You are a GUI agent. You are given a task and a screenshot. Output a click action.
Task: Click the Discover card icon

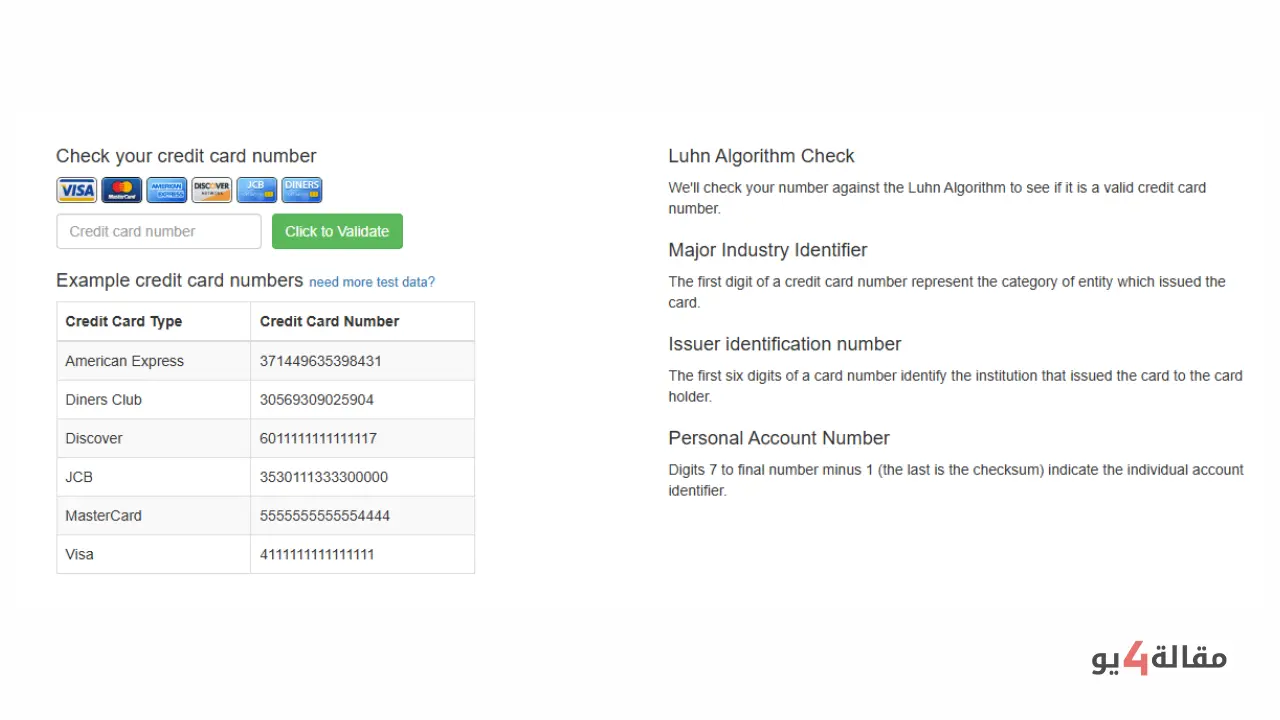coord(212,190)
